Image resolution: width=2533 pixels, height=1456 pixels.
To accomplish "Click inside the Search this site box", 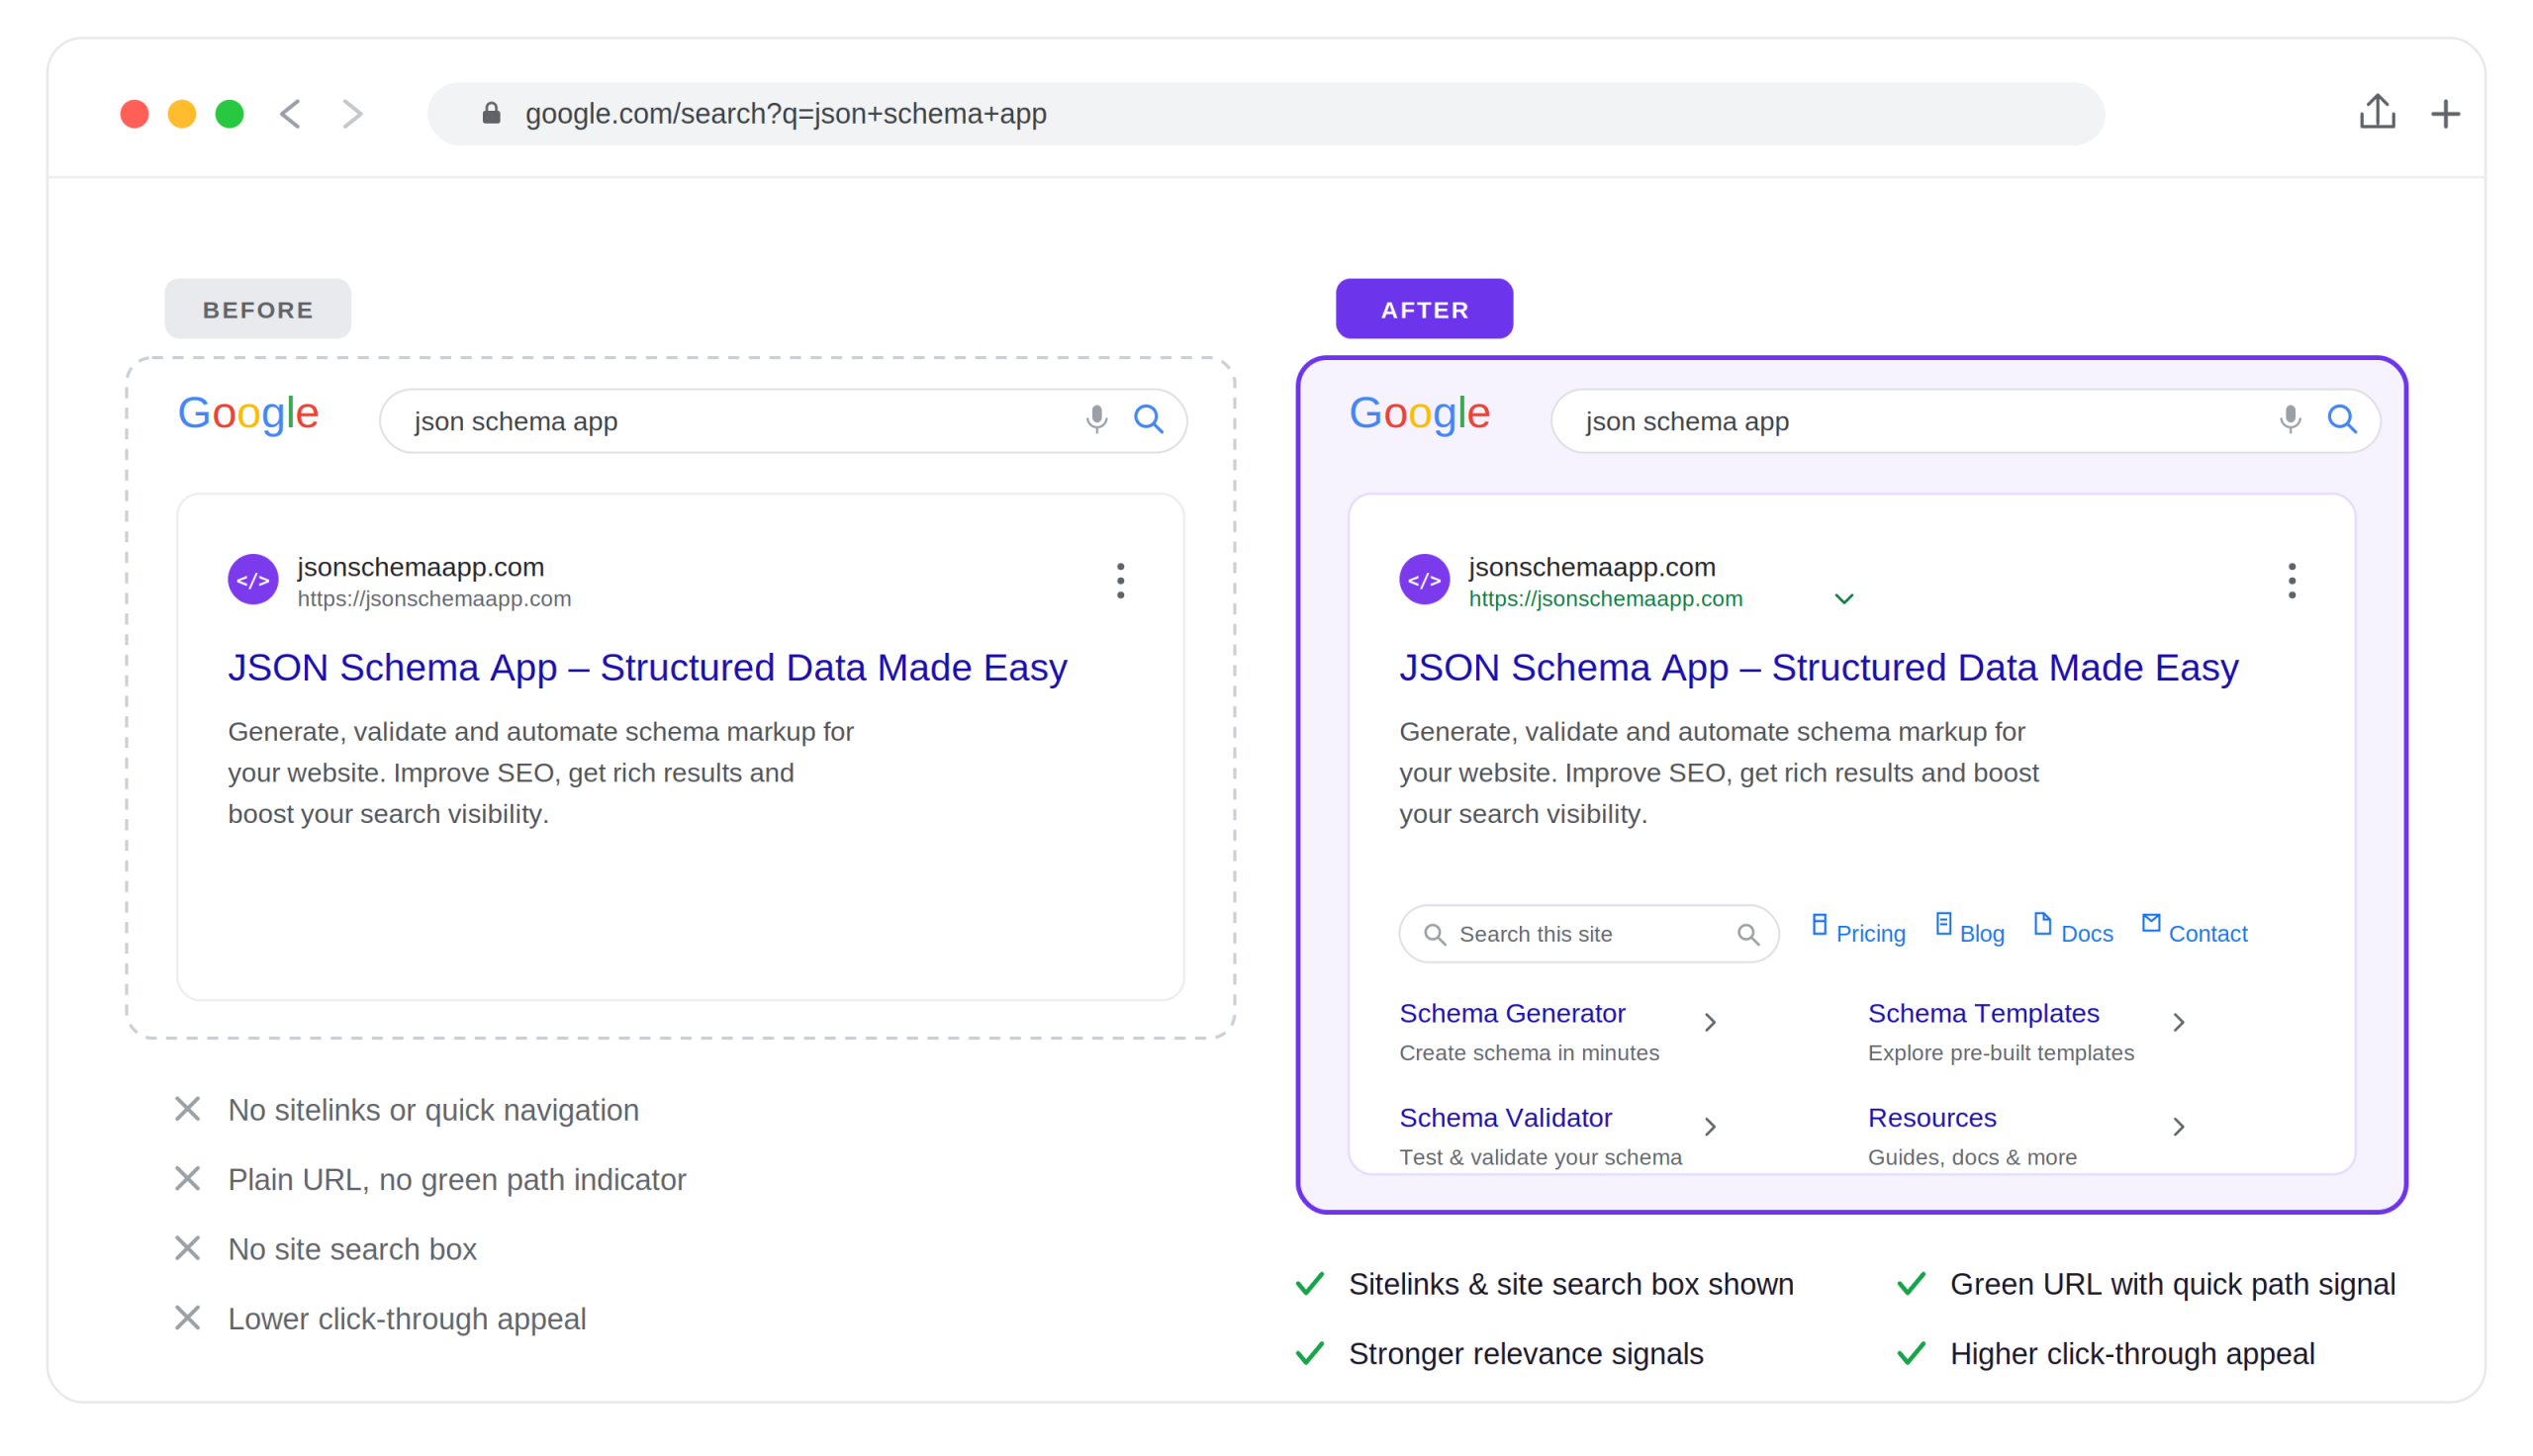I will 1588,934.
